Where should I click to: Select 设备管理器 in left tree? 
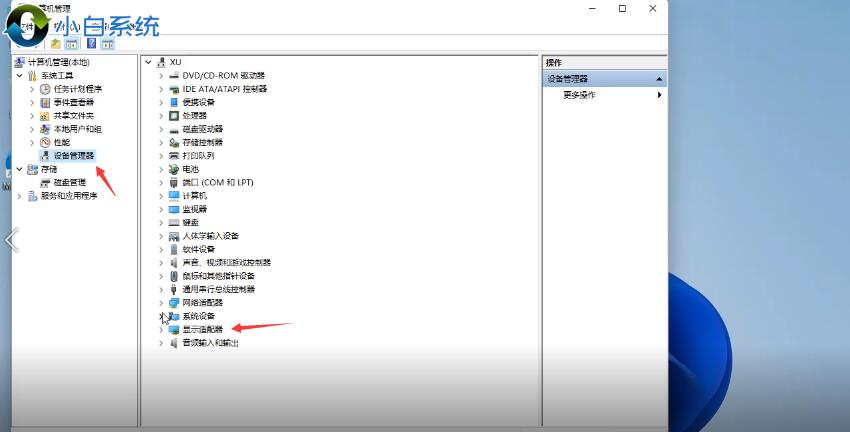pos(73,156)
